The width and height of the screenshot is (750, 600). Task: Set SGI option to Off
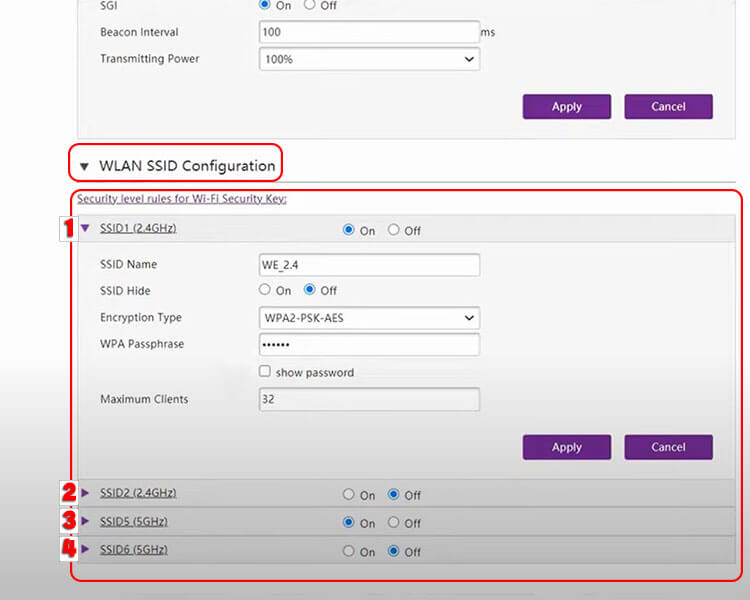309,5
